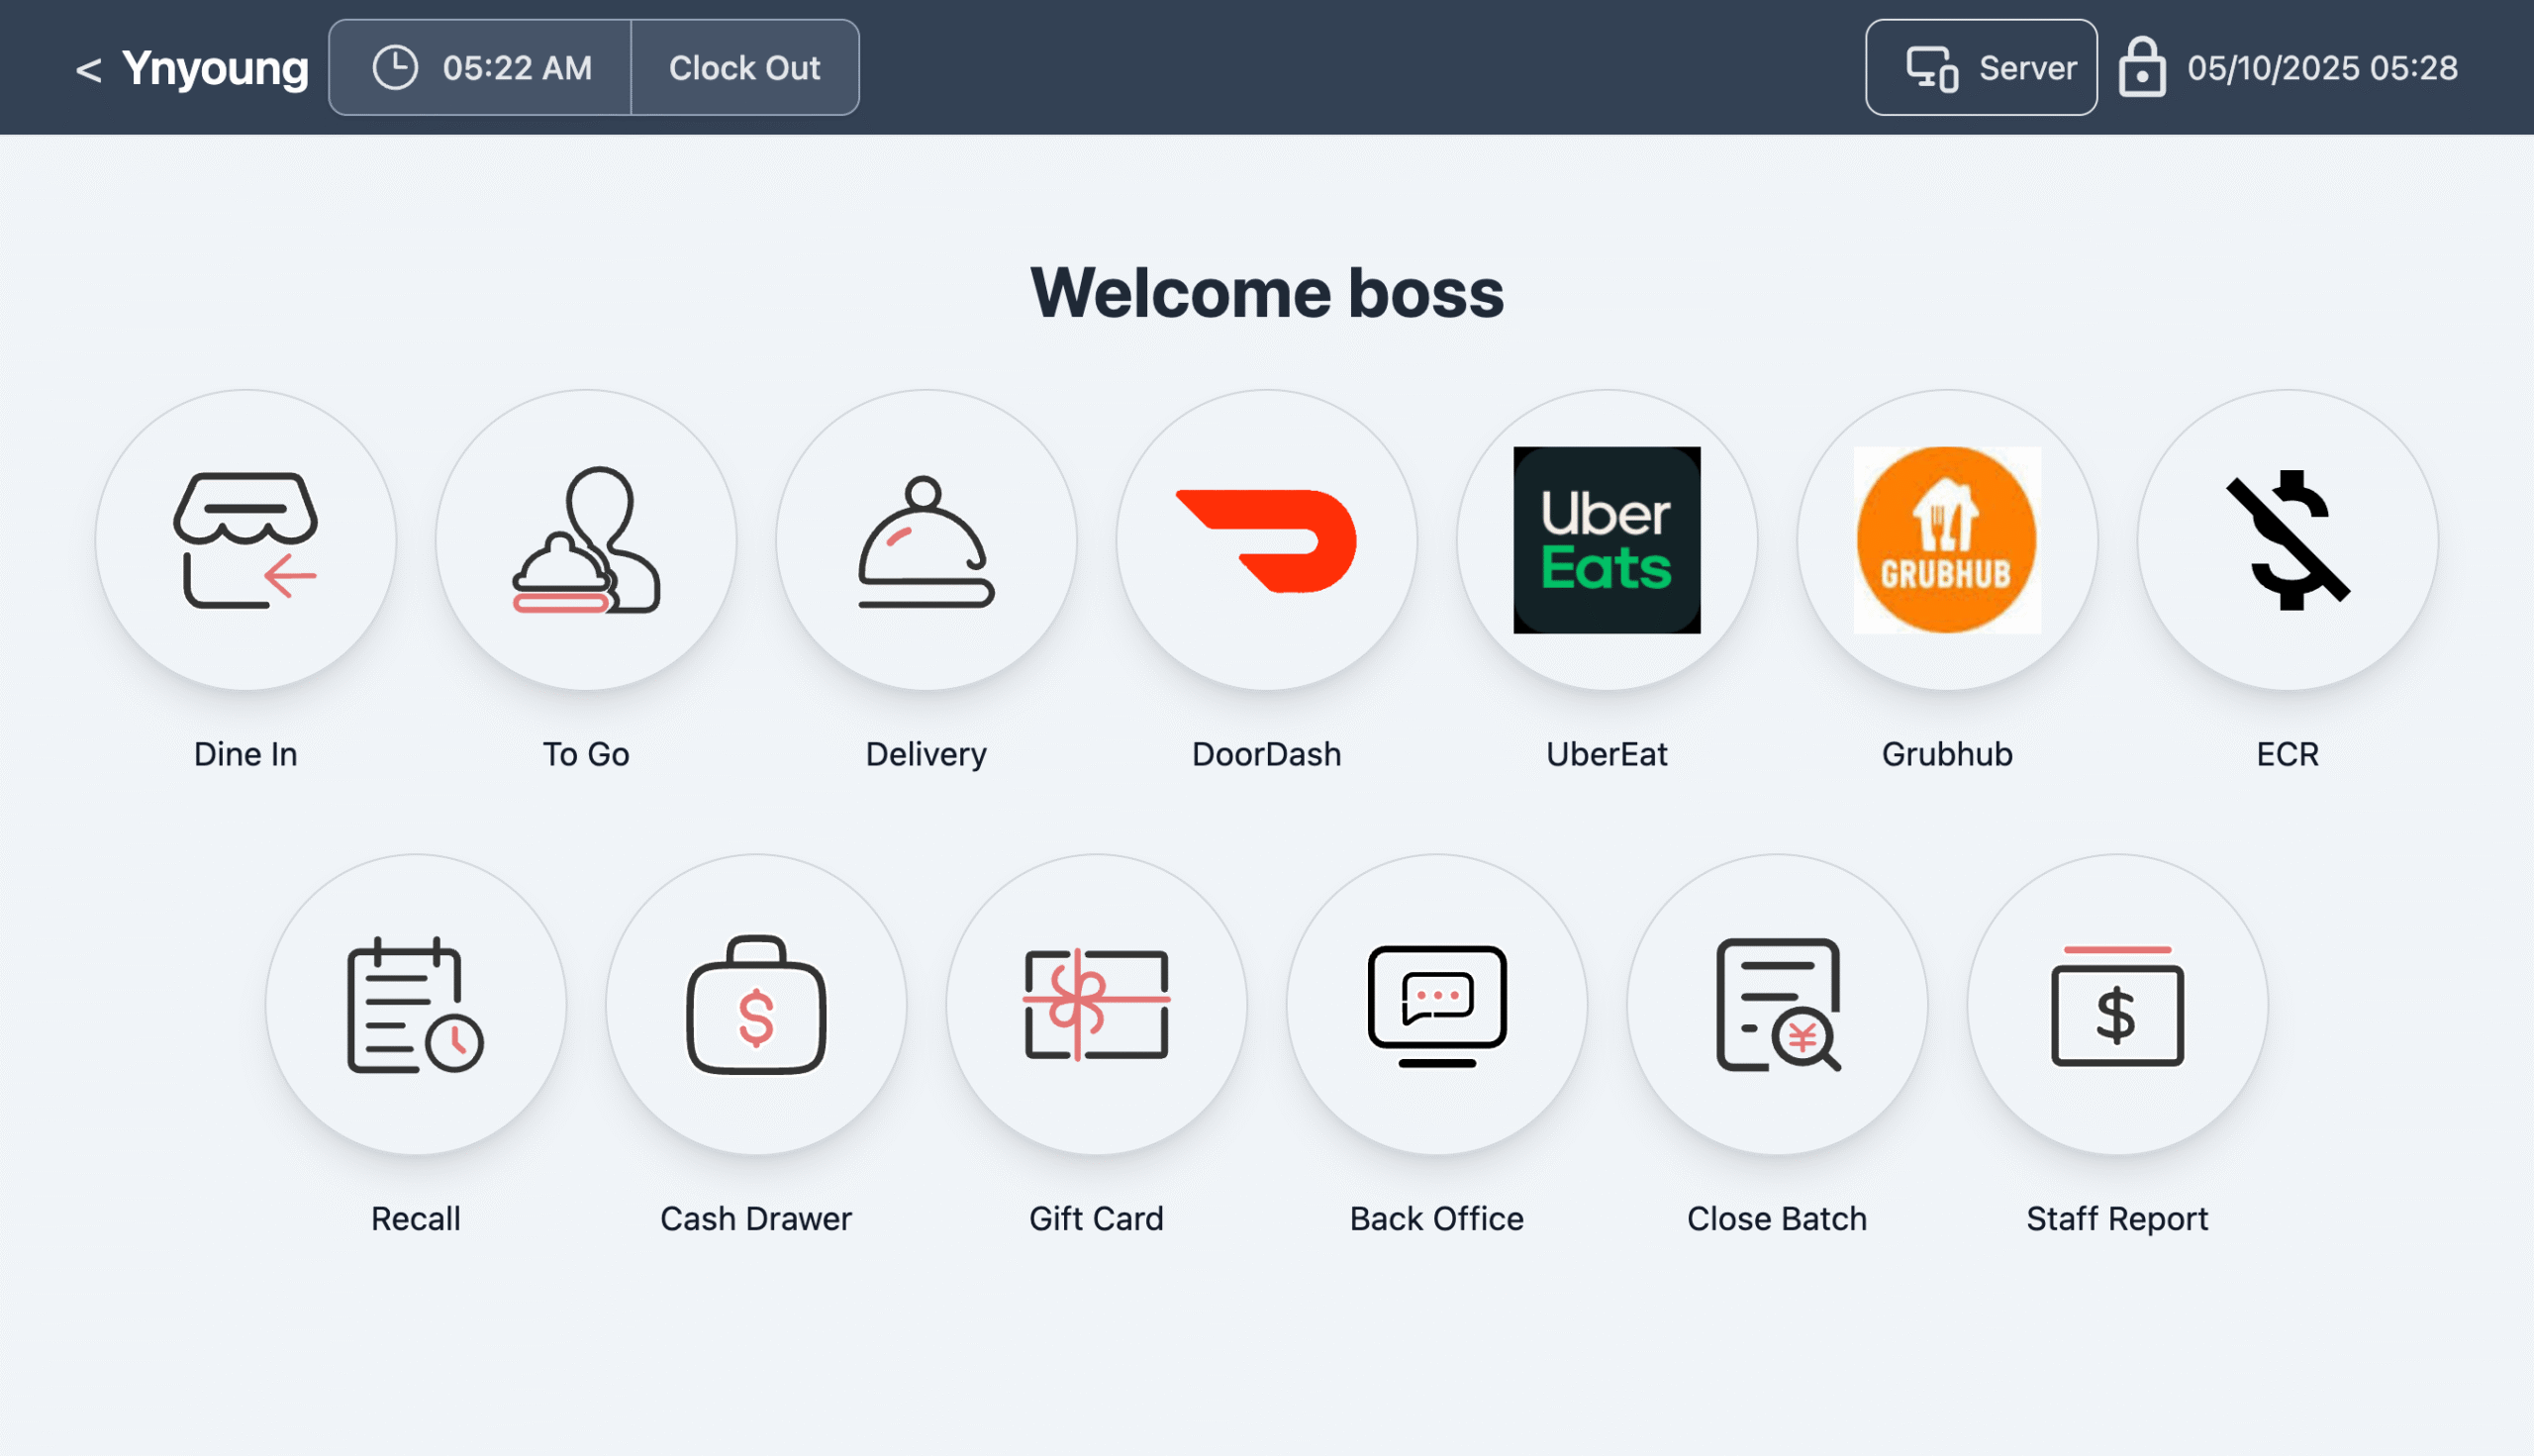Click the 05/10/2025 05:28 date text
2534x1456 pixels.
click(x=2322, y=68)
